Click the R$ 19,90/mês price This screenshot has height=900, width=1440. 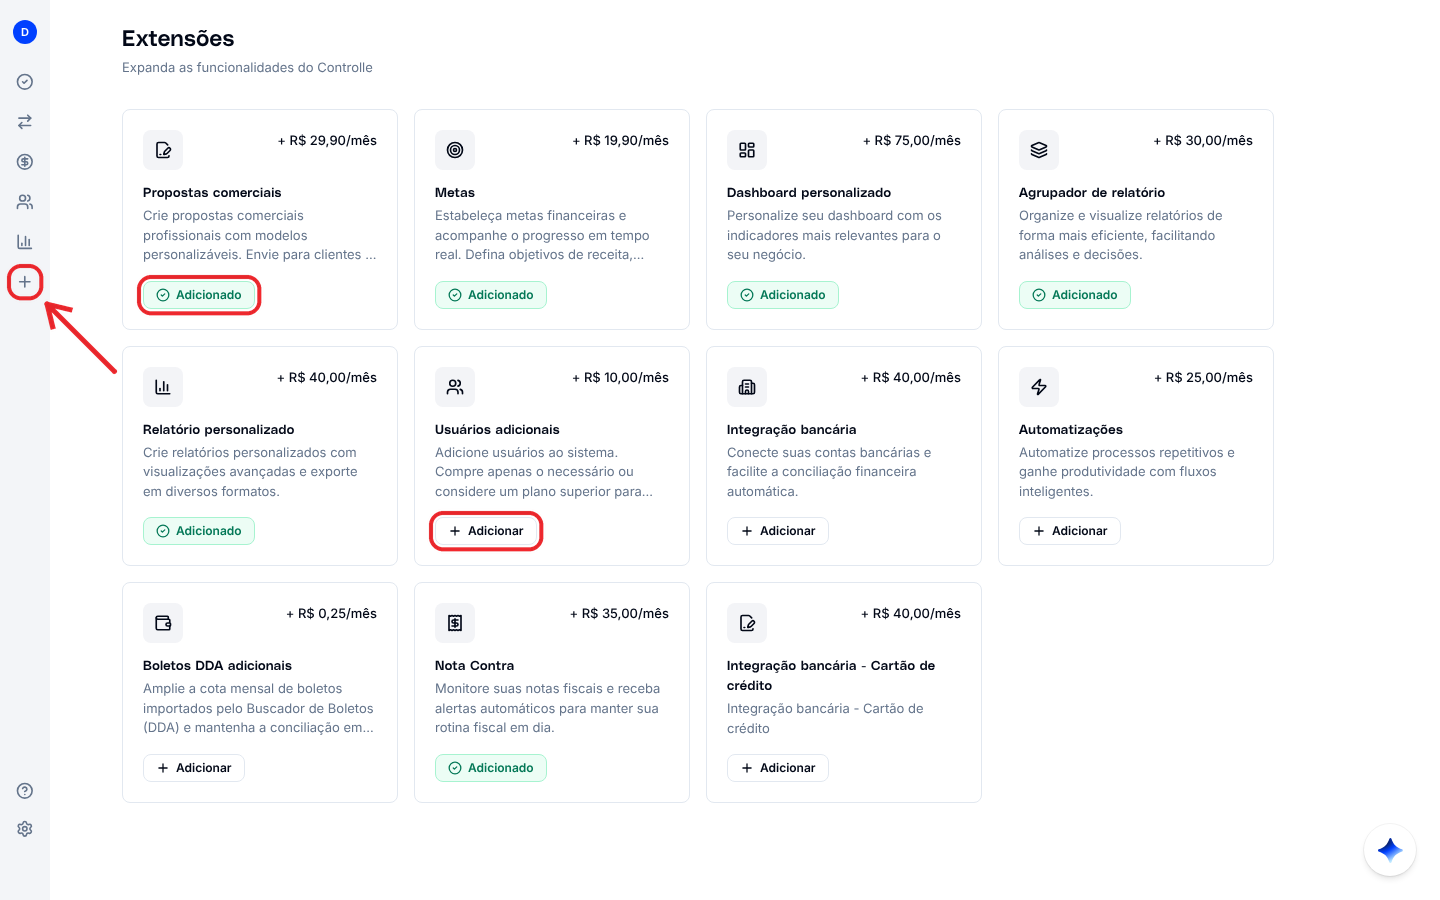[620, 141]
